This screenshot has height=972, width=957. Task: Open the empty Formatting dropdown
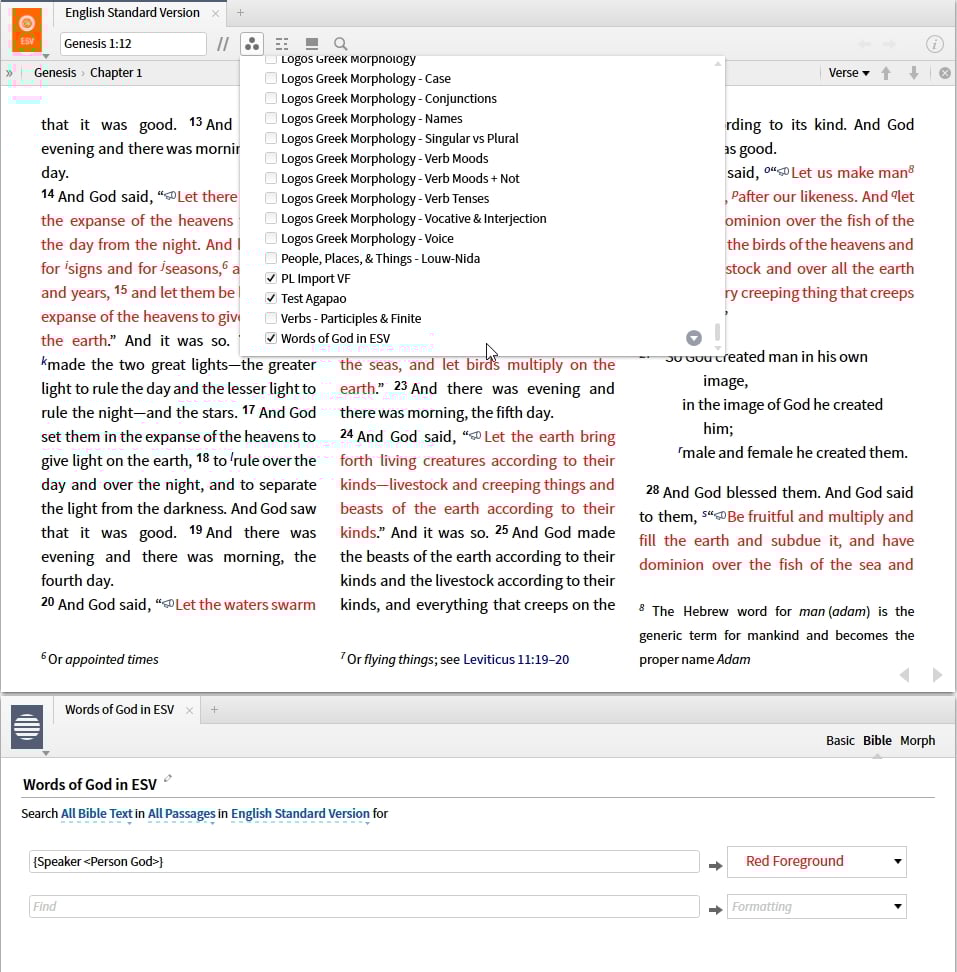point(816,906)
